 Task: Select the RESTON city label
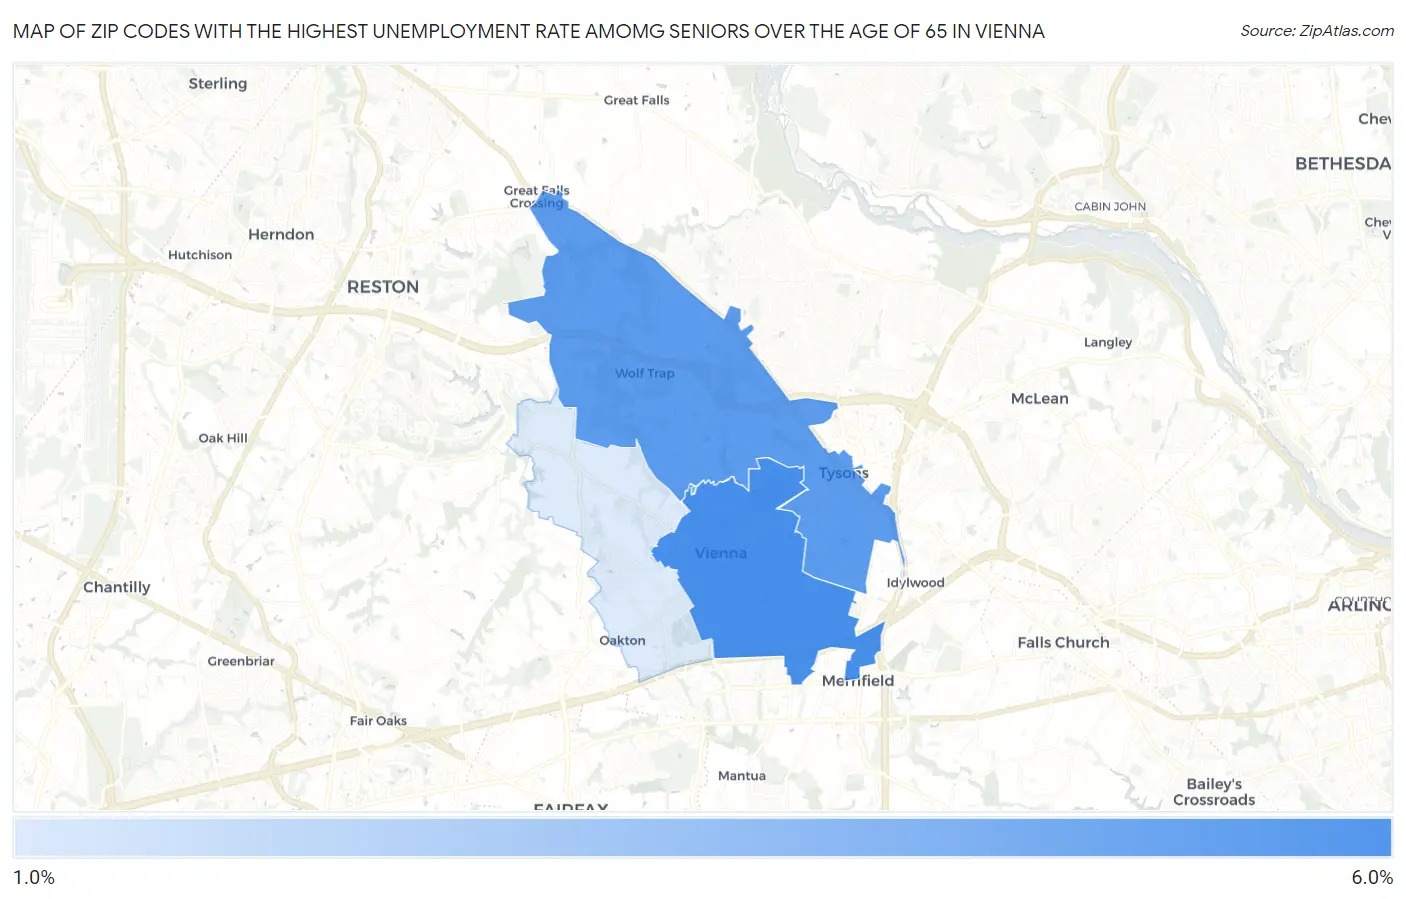click(x=383, y=287)
